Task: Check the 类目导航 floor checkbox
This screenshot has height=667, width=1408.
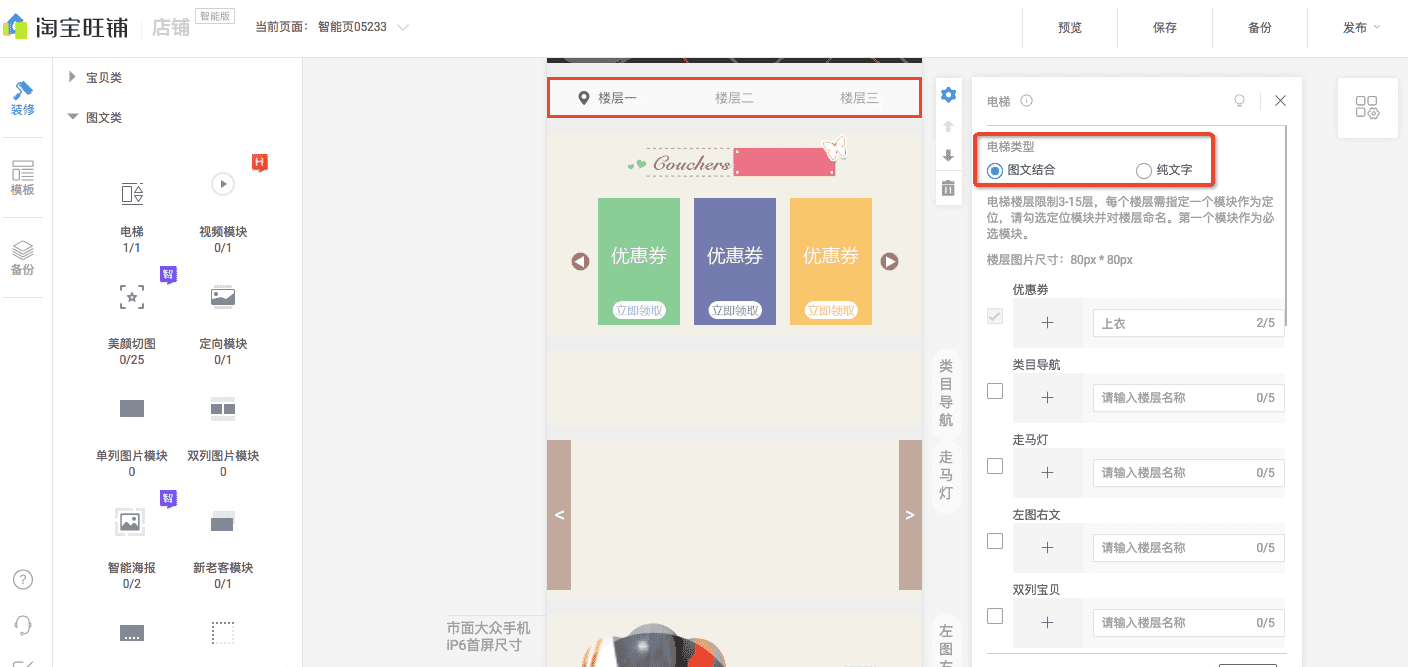Action: (x=995, y=391)
